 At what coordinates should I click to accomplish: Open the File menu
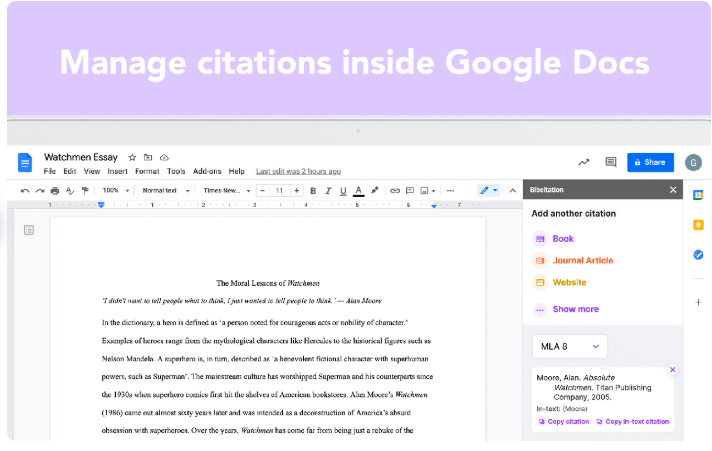(x=49, y=171)
